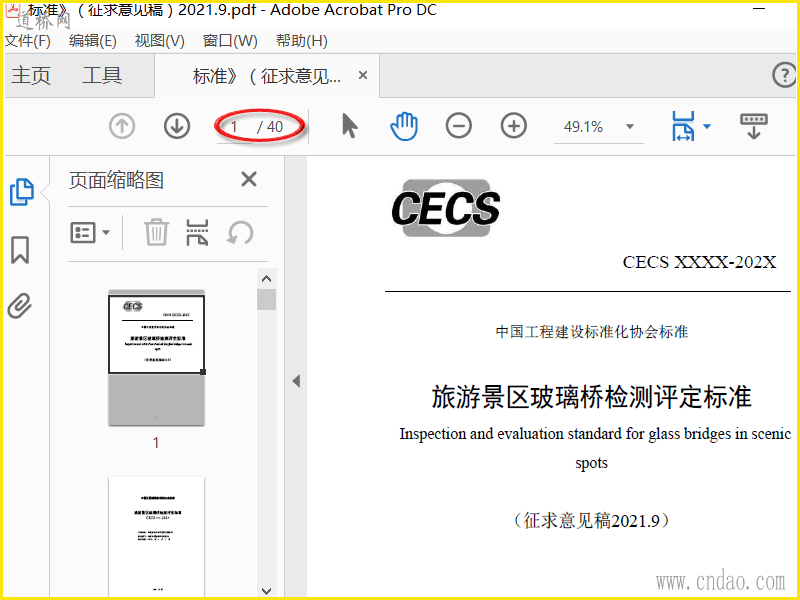Click the text （征求意见稿2021.9）
The image size is (800, 600).
click(591, 520)
